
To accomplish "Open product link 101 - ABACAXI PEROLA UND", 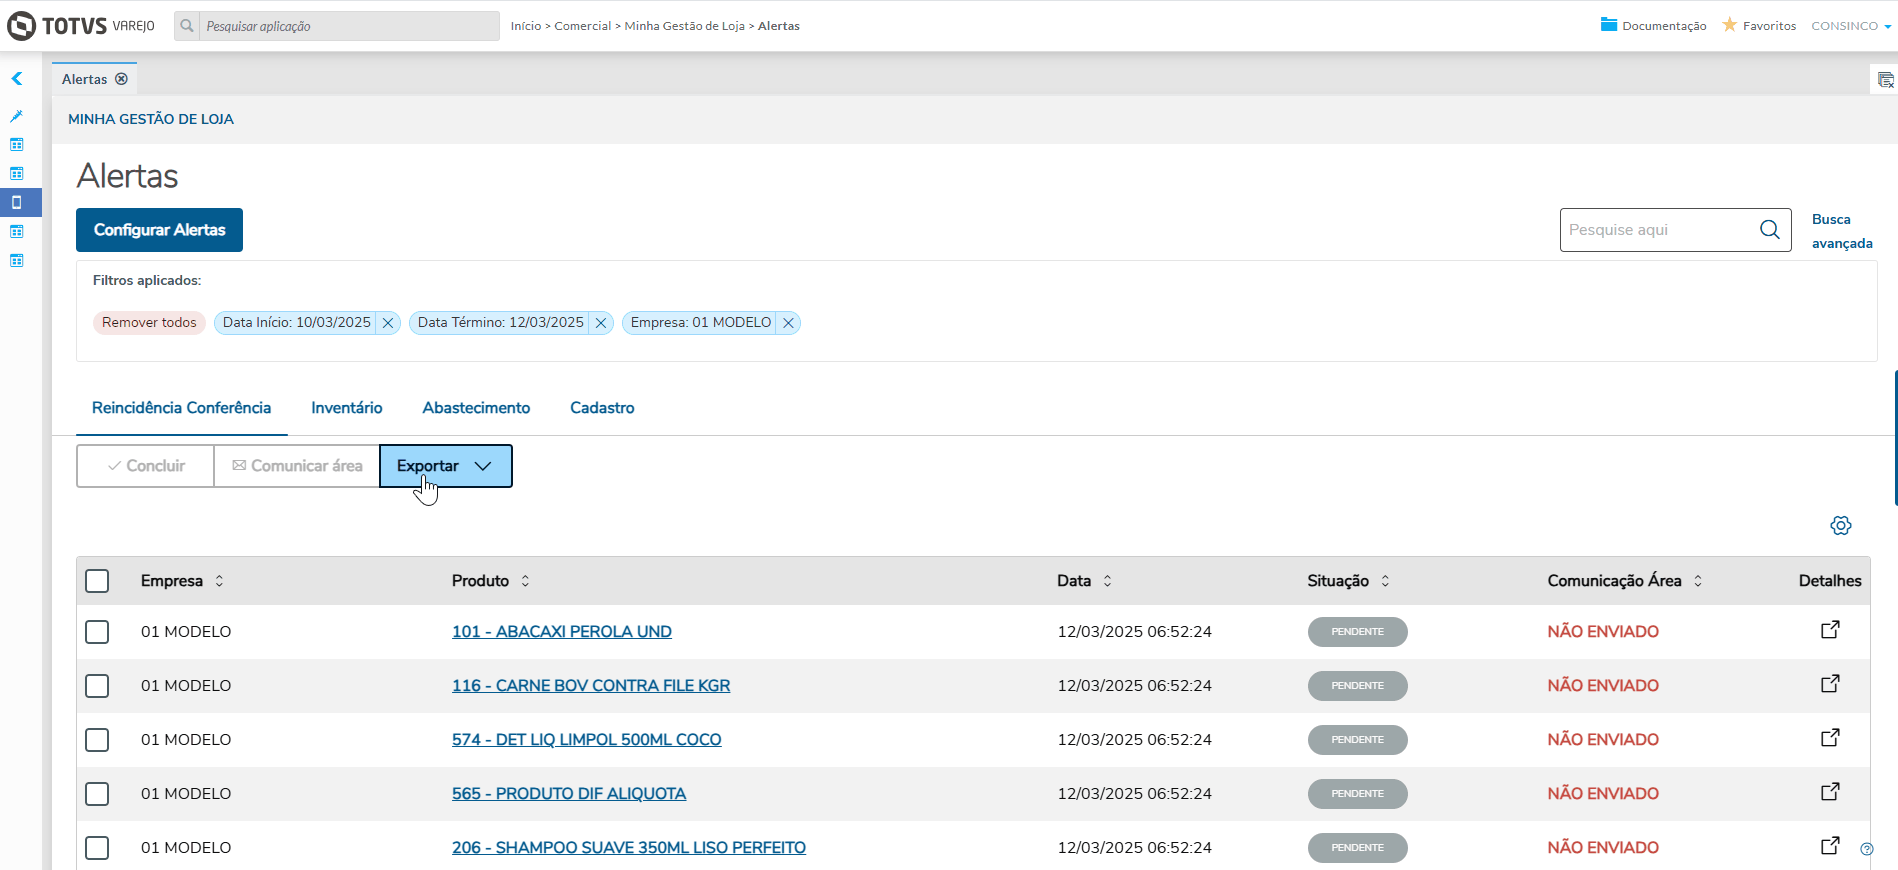I will coord(562,632).
